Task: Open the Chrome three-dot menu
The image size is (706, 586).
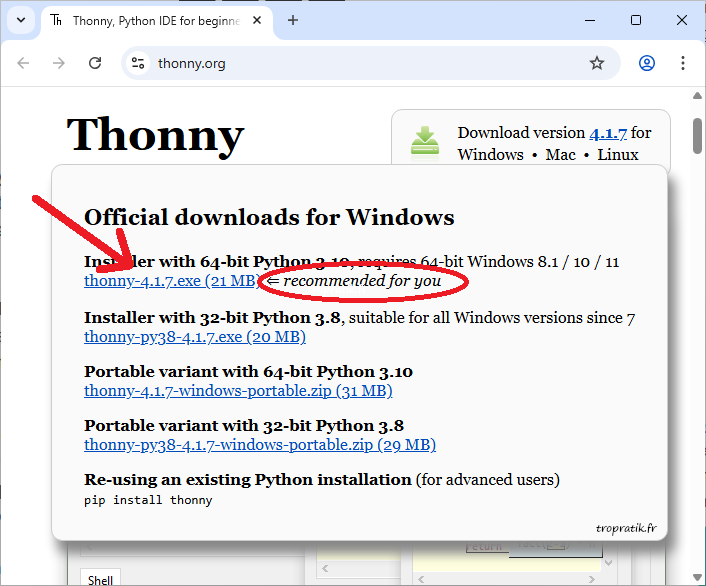Action: (683, 63)
